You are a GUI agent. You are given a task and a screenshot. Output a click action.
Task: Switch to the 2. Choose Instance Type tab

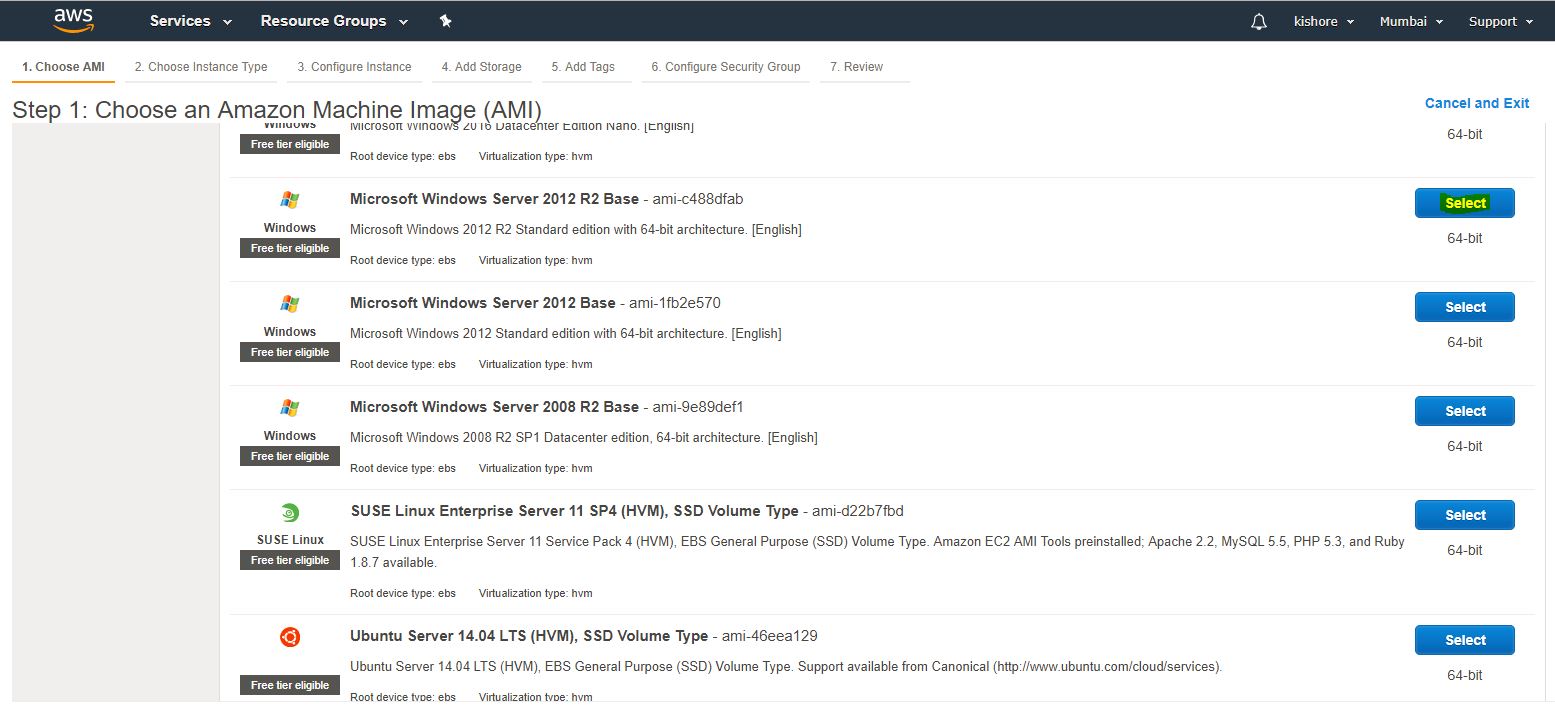coord(201,67)
